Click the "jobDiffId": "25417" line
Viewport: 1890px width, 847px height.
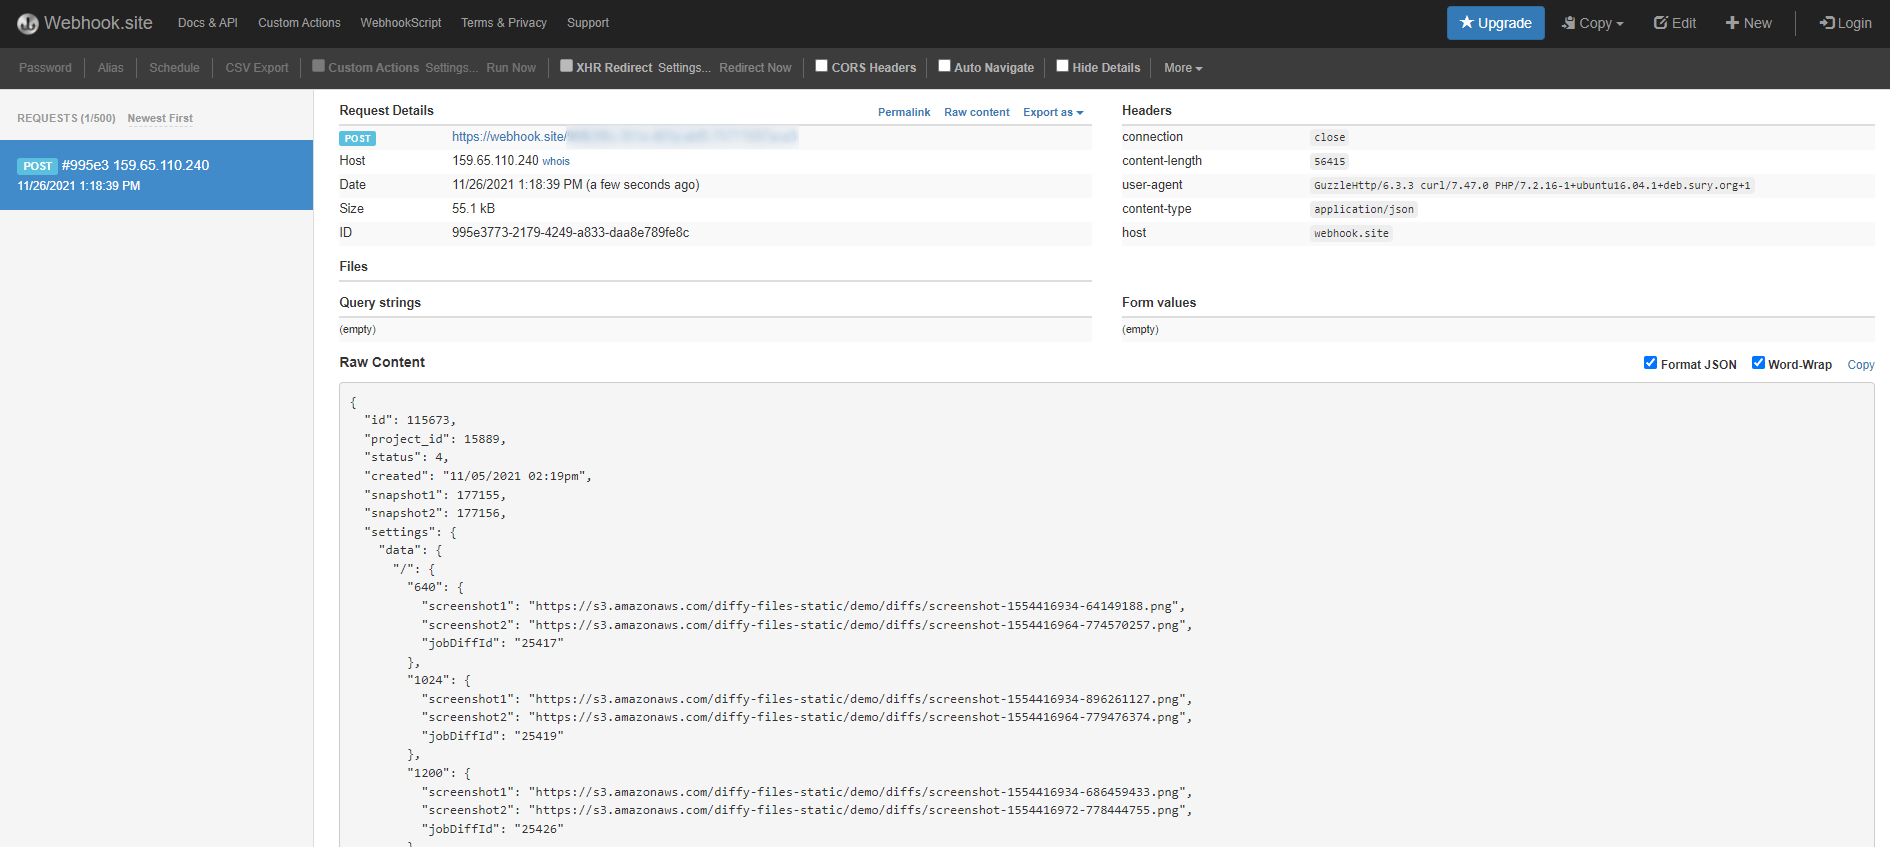tap(493, 643)
